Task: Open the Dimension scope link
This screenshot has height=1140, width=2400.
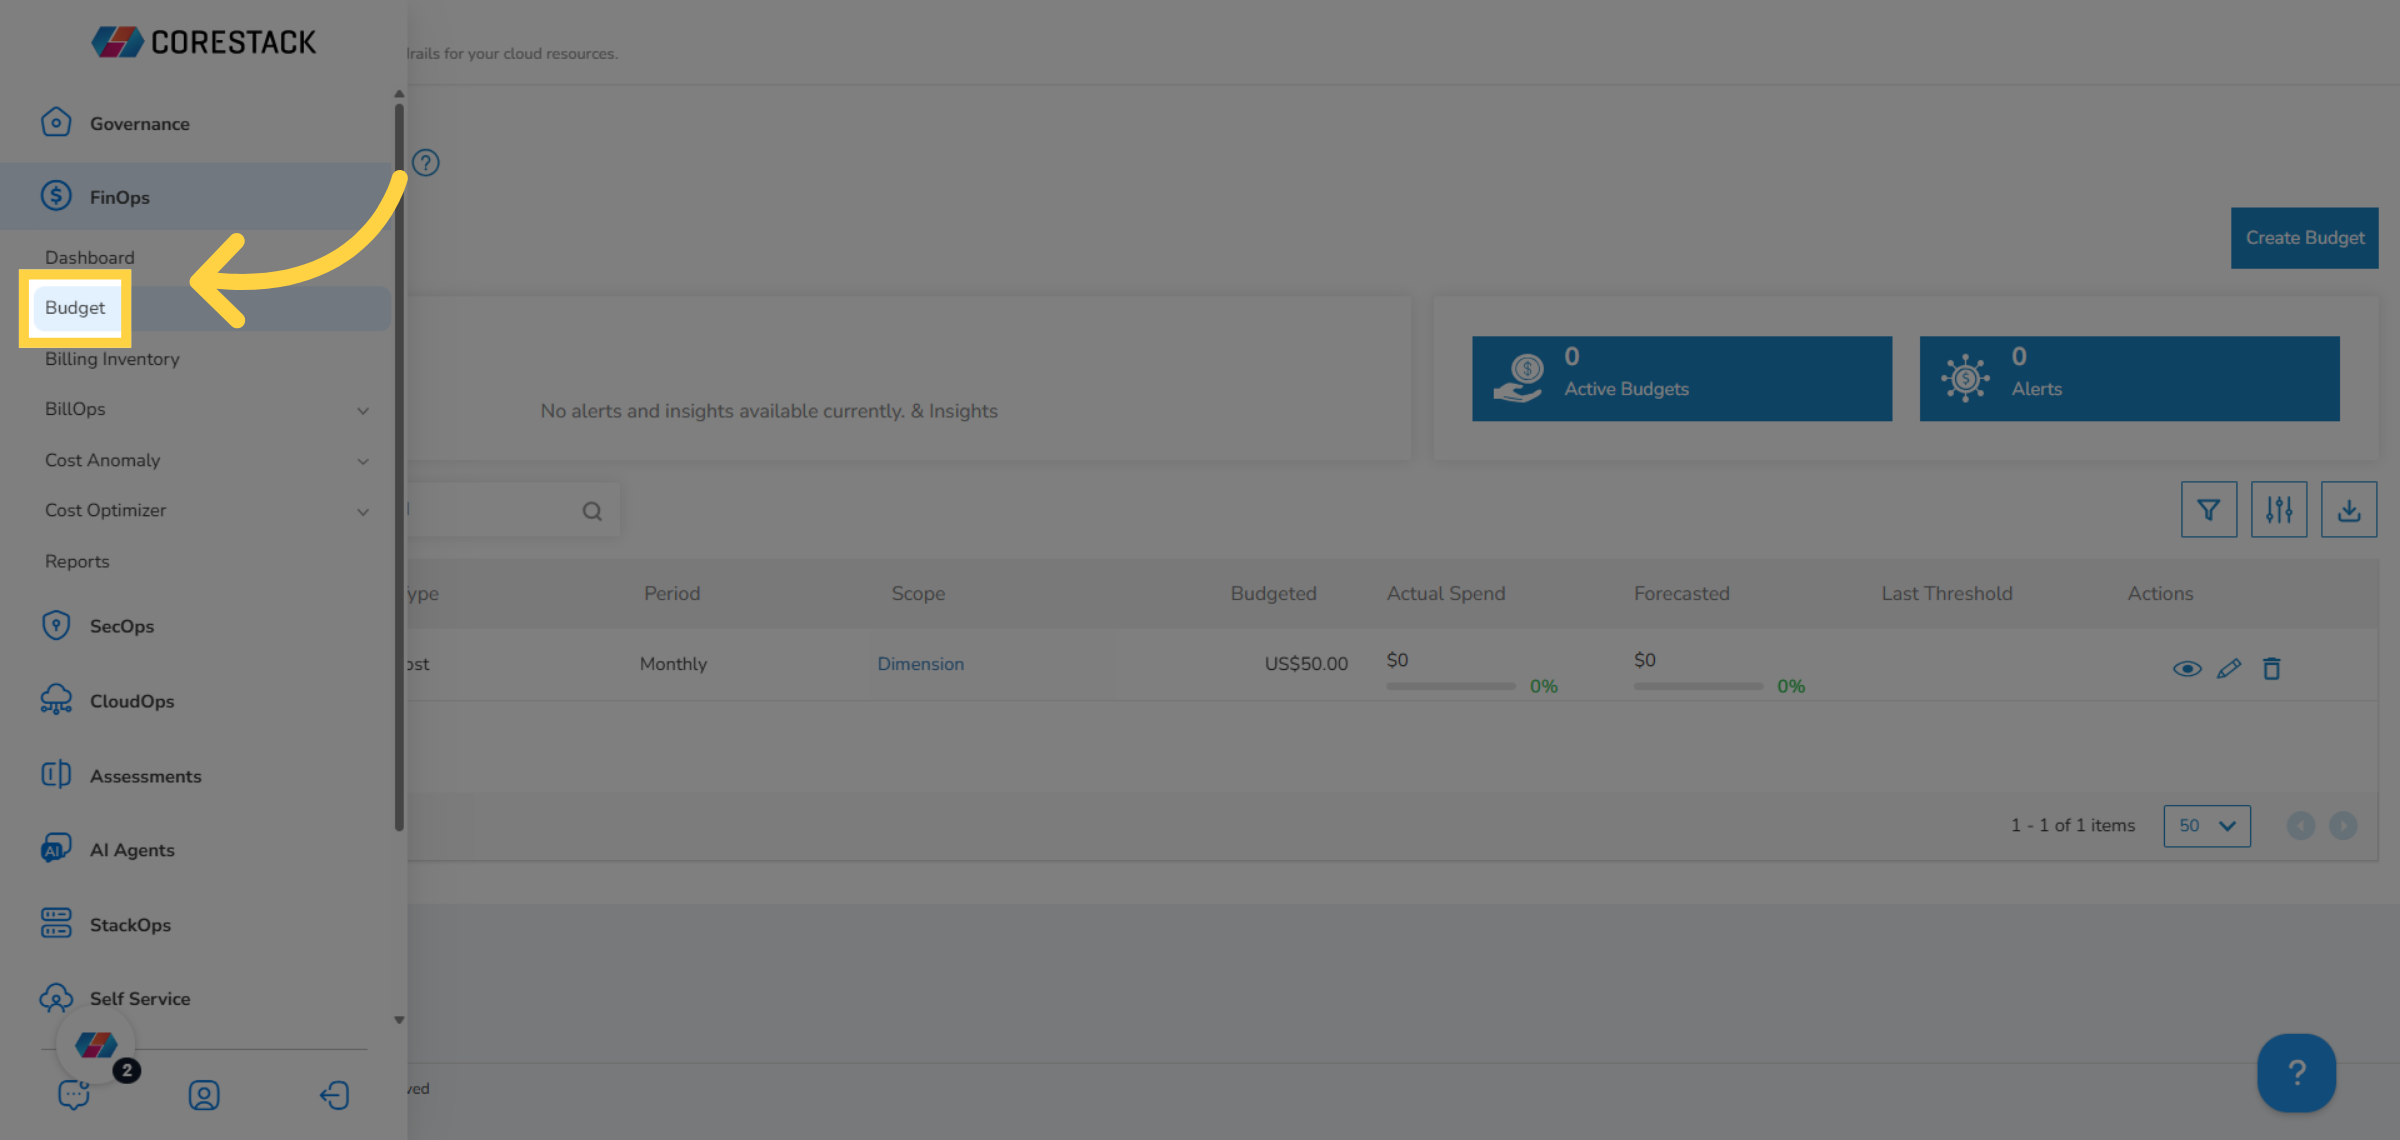Action: (920, 664)
